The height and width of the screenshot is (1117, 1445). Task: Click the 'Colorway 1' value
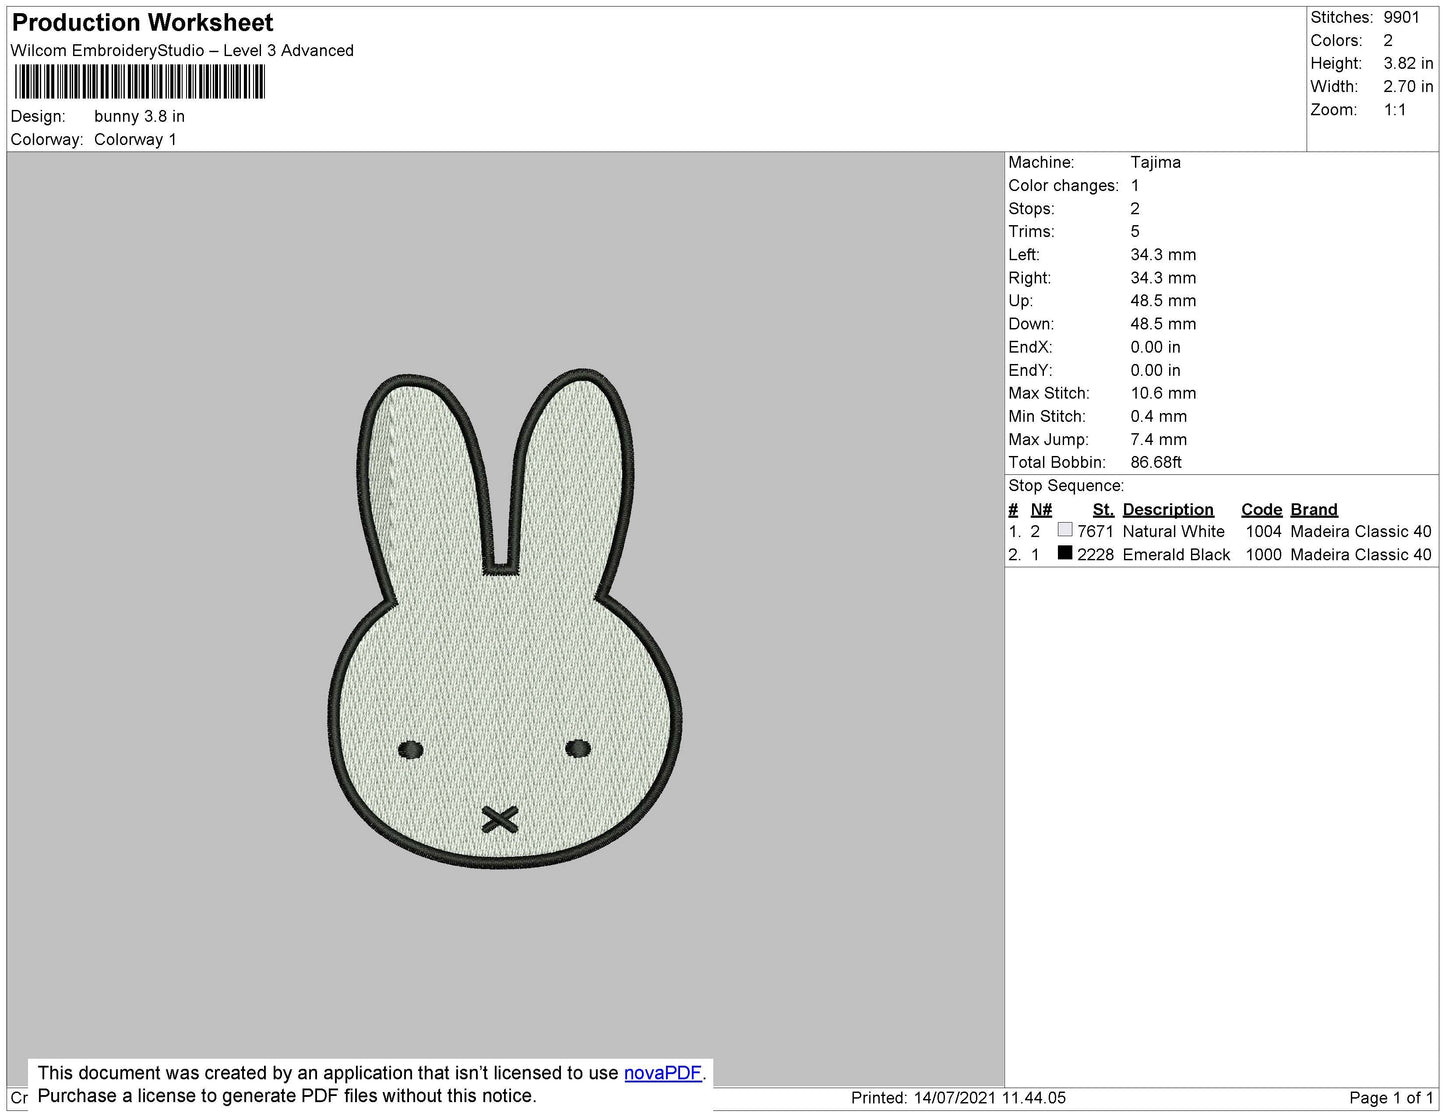click(x=135, y=139)
